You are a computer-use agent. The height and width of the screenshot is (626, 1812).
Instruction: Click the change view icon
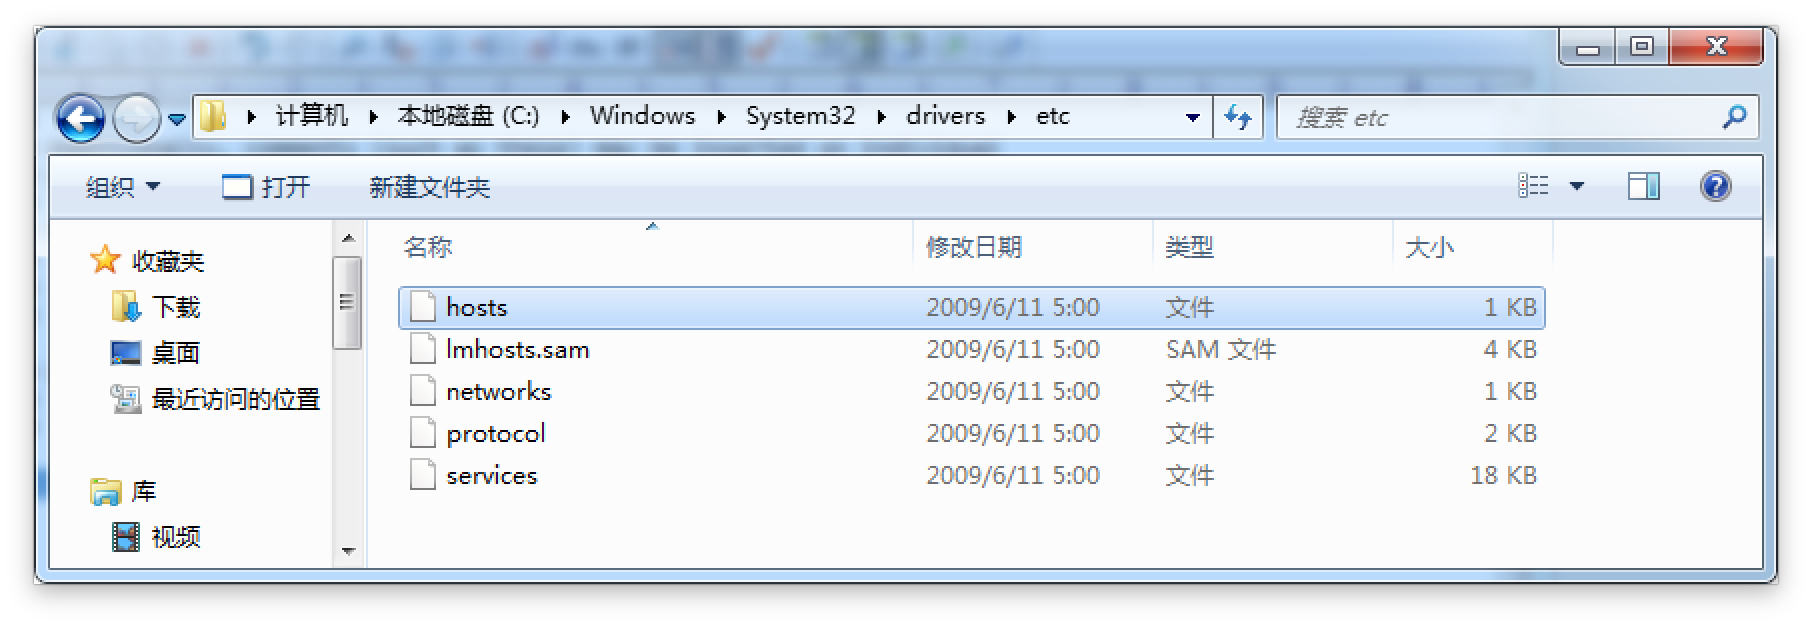point(1533,186)
